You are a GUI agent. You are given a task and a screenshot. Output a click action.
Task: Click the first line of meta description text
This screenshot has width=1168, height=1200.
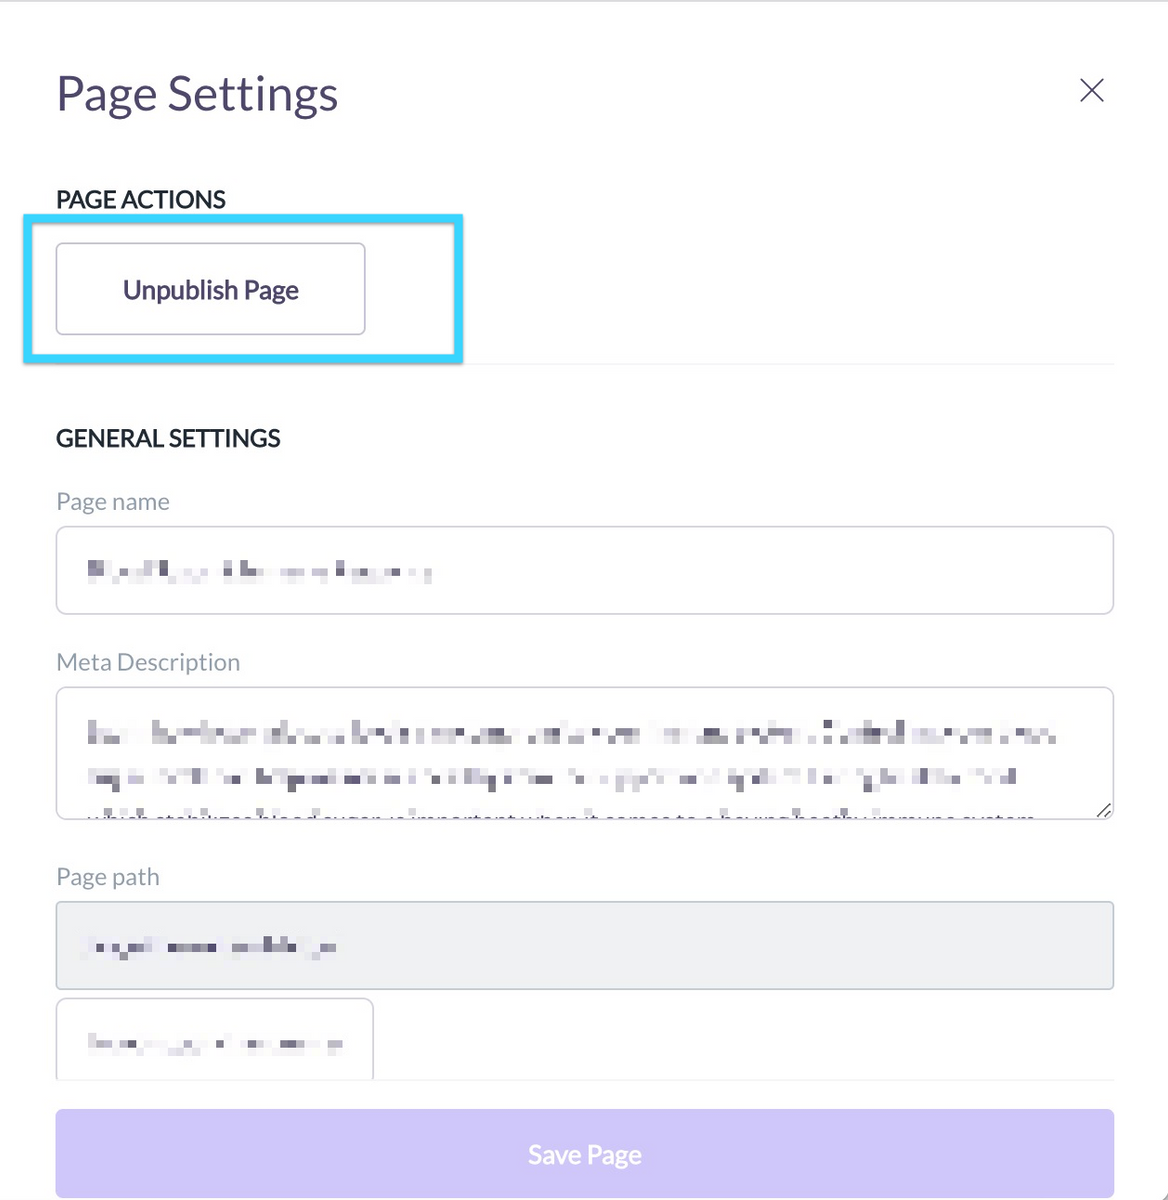point(570,734)
